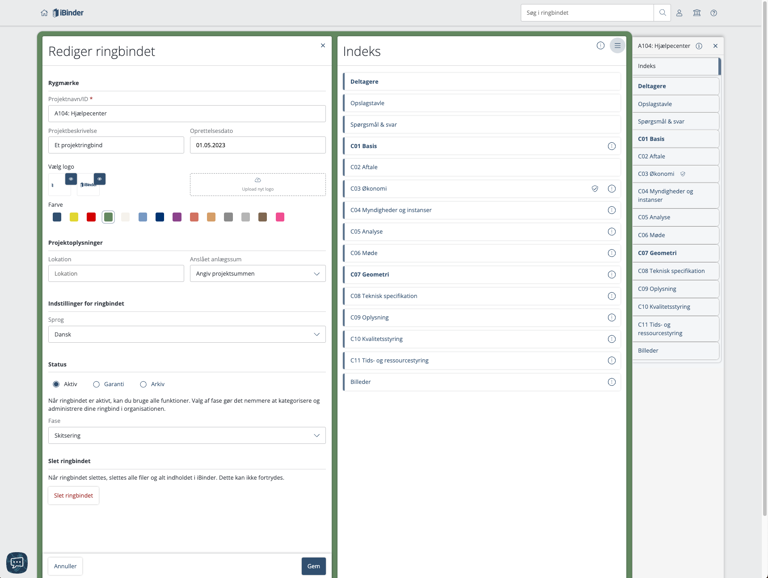Screen dimensions: 768x578
Task: Select the Aktiv status radio button
Action: coord(56,384)
